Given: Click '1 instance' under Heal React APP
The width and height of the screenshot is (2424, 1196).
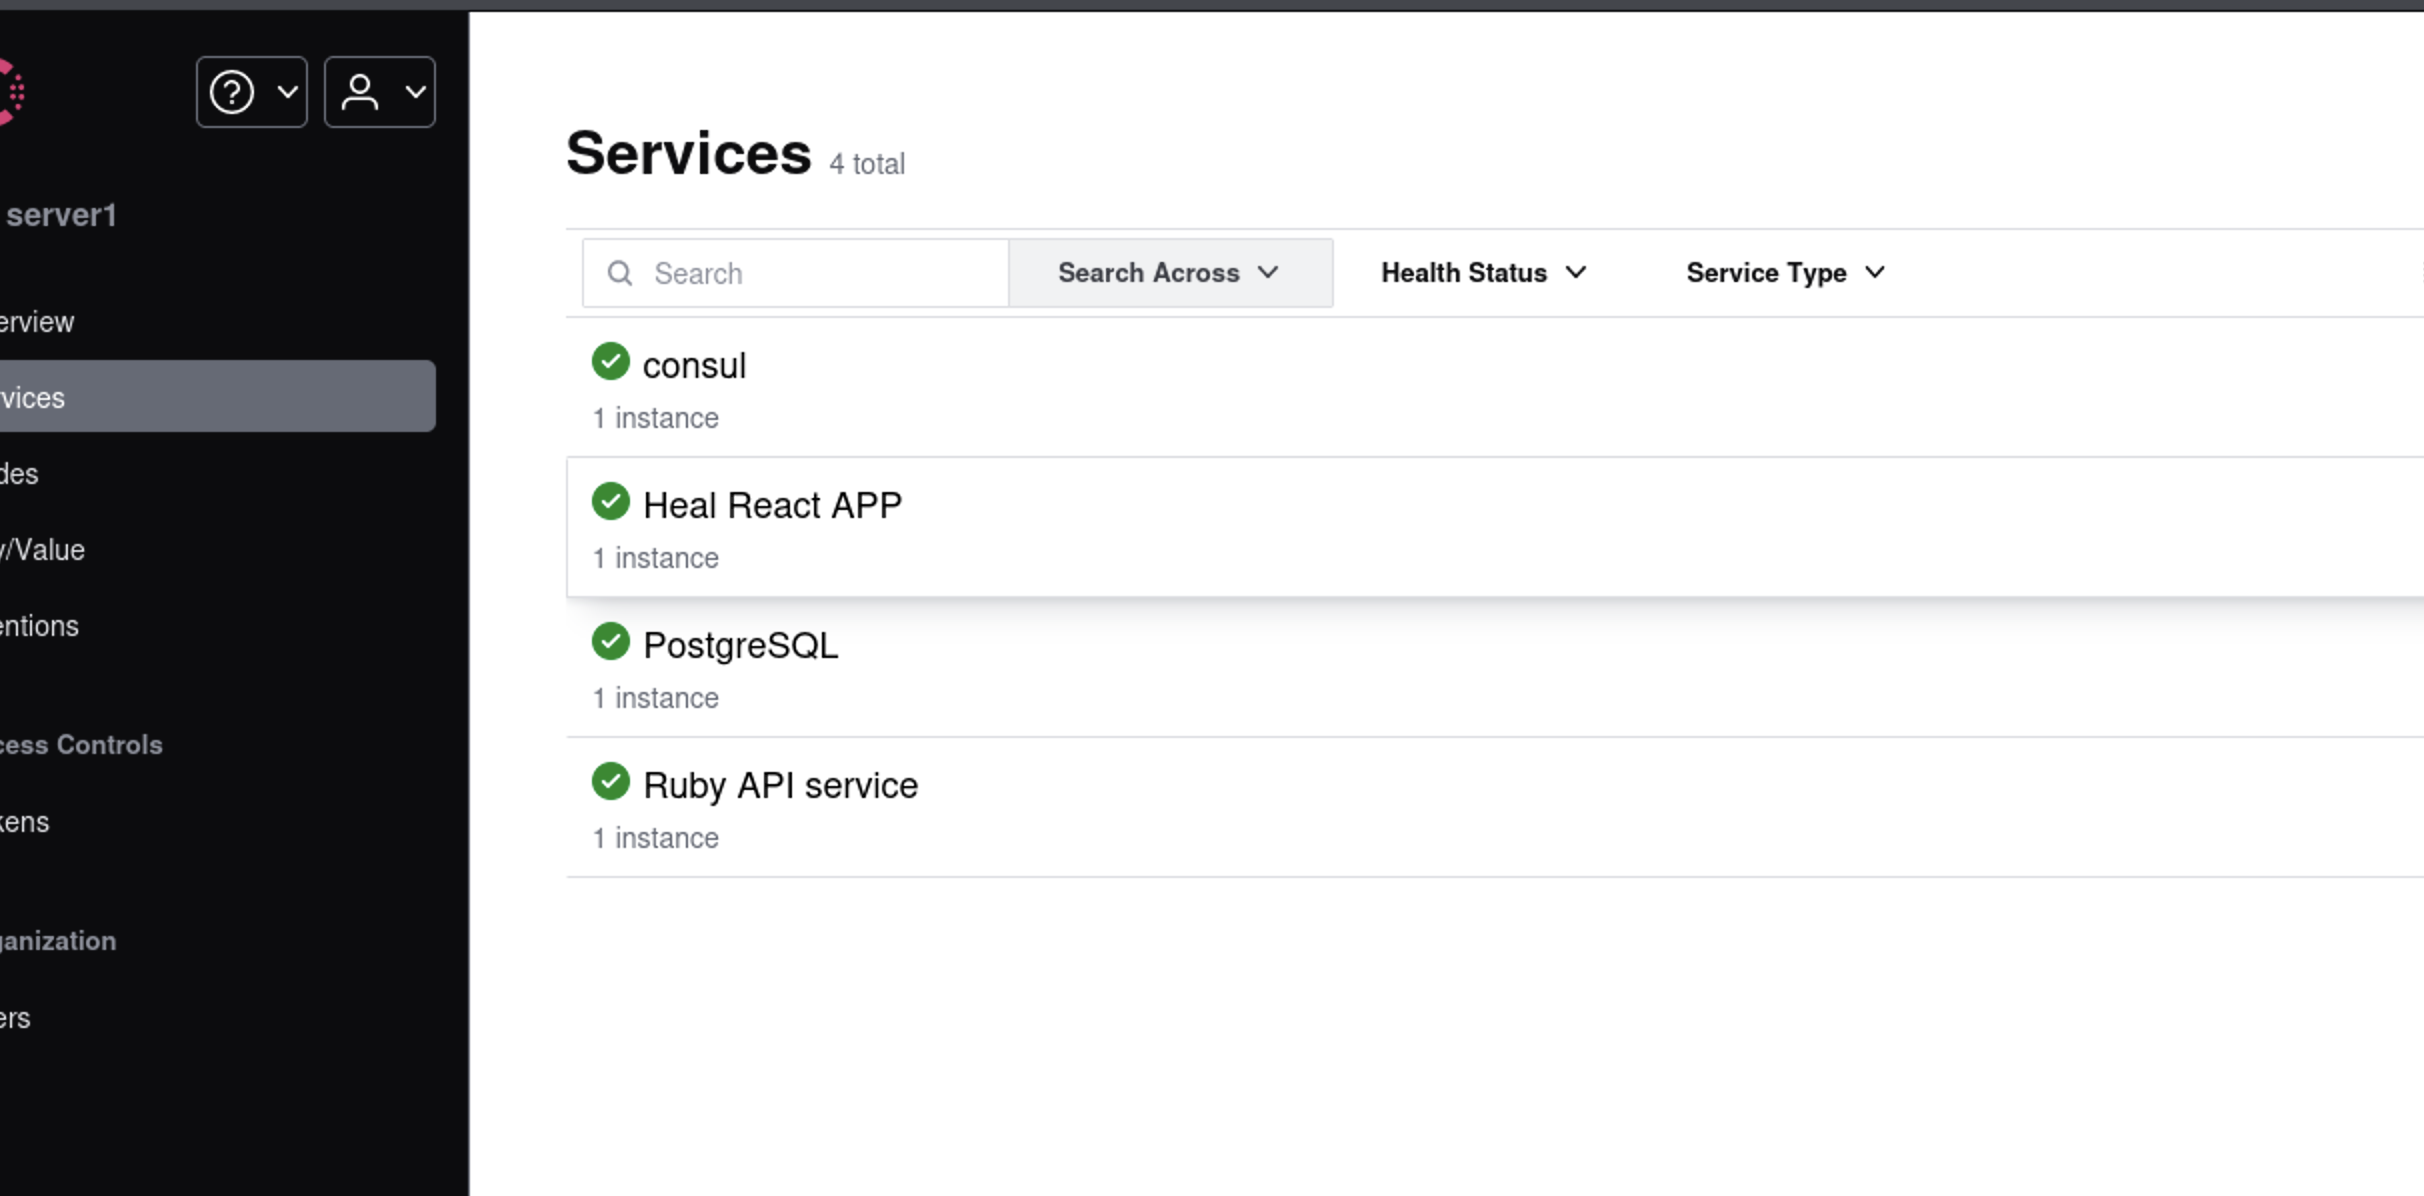Looking at the screenshot, I should (656, 558).
